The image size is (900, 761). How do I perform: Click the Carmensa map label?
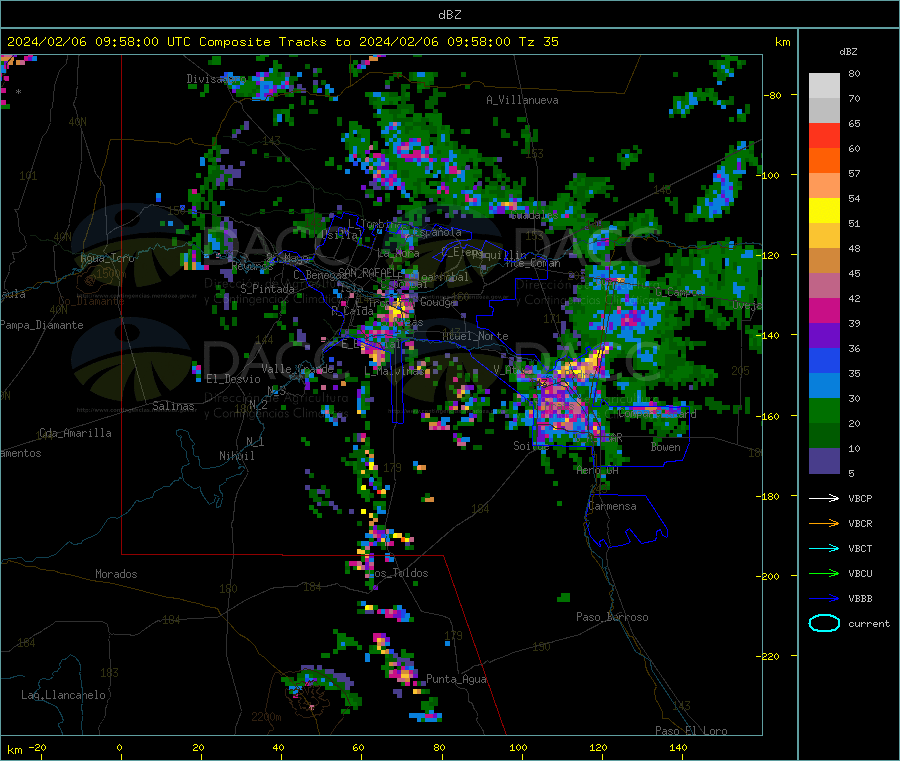[x=612, y=507]
